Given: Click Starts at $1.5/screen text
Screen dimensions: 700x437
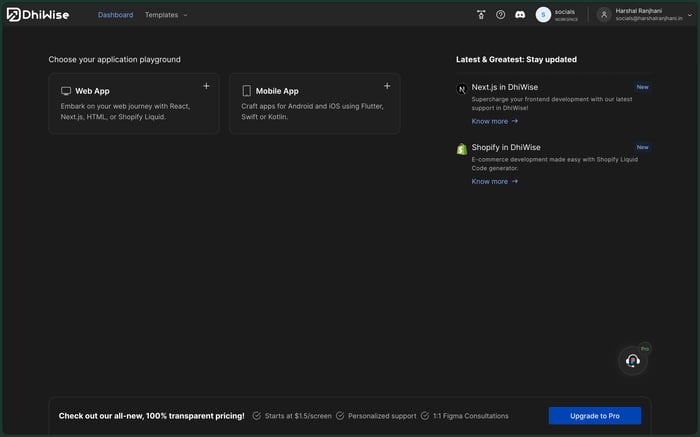Looking at the screenshot, I should pyautogui.click(x=298, y=416).
